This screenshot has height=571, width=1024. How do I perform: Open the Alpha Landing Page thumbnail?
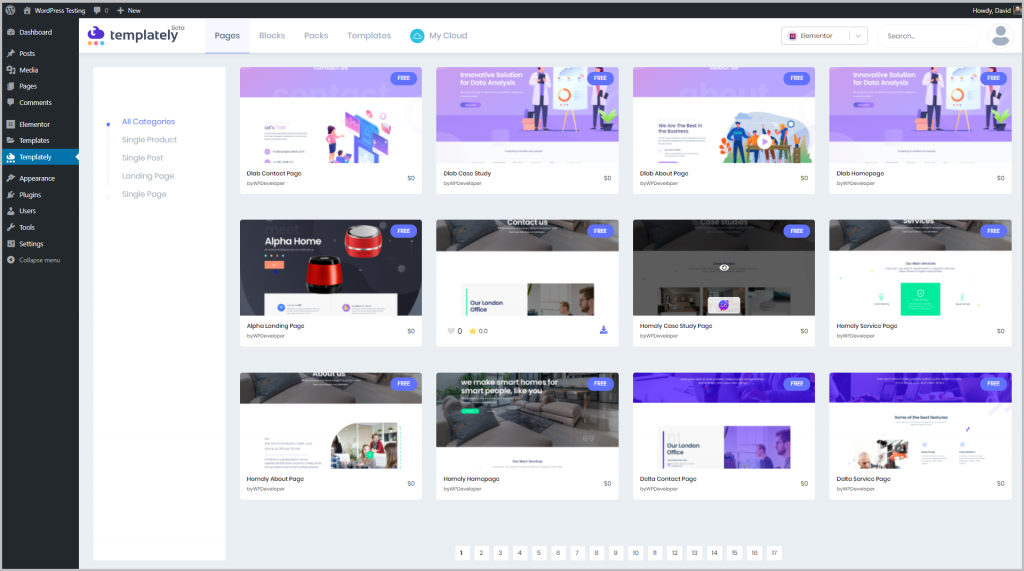[330, 268]
